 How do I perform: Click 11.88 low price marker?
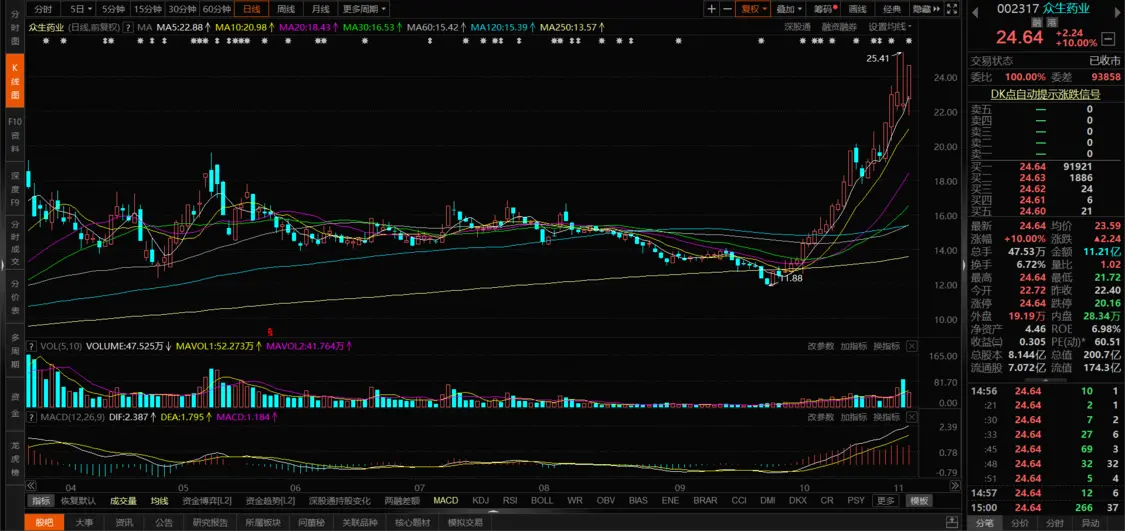coord(791,278)
